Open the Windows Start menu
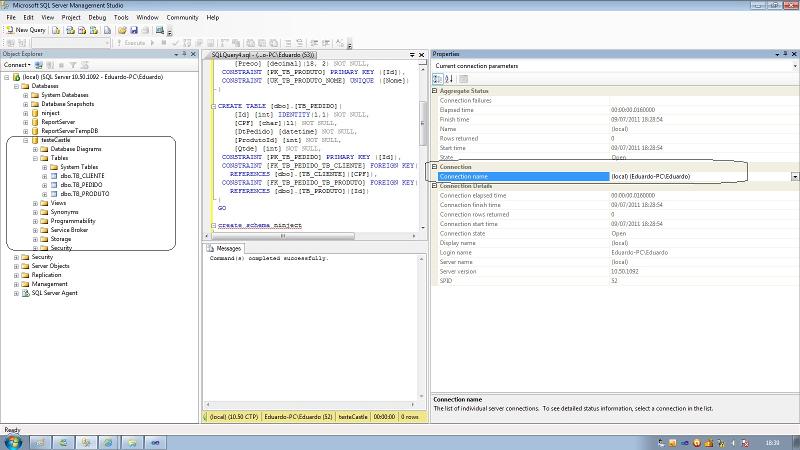800x450 pixels. pos(12,442)
